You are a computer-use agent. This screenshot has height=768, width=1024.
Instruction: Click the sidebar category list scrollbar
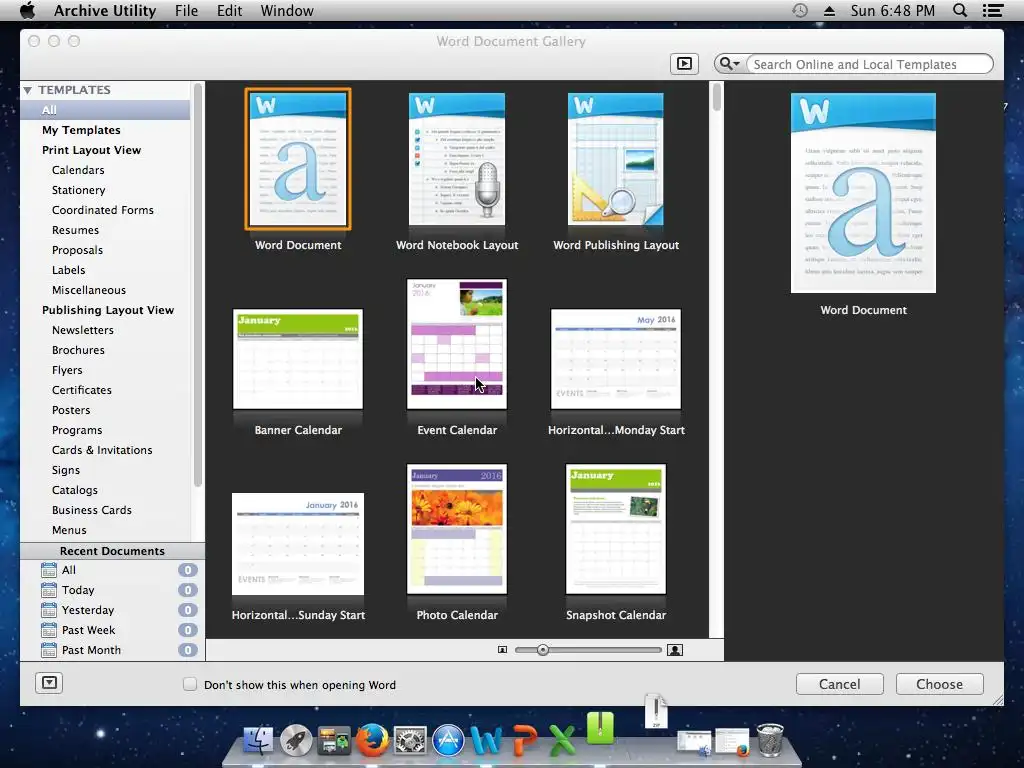198,284
